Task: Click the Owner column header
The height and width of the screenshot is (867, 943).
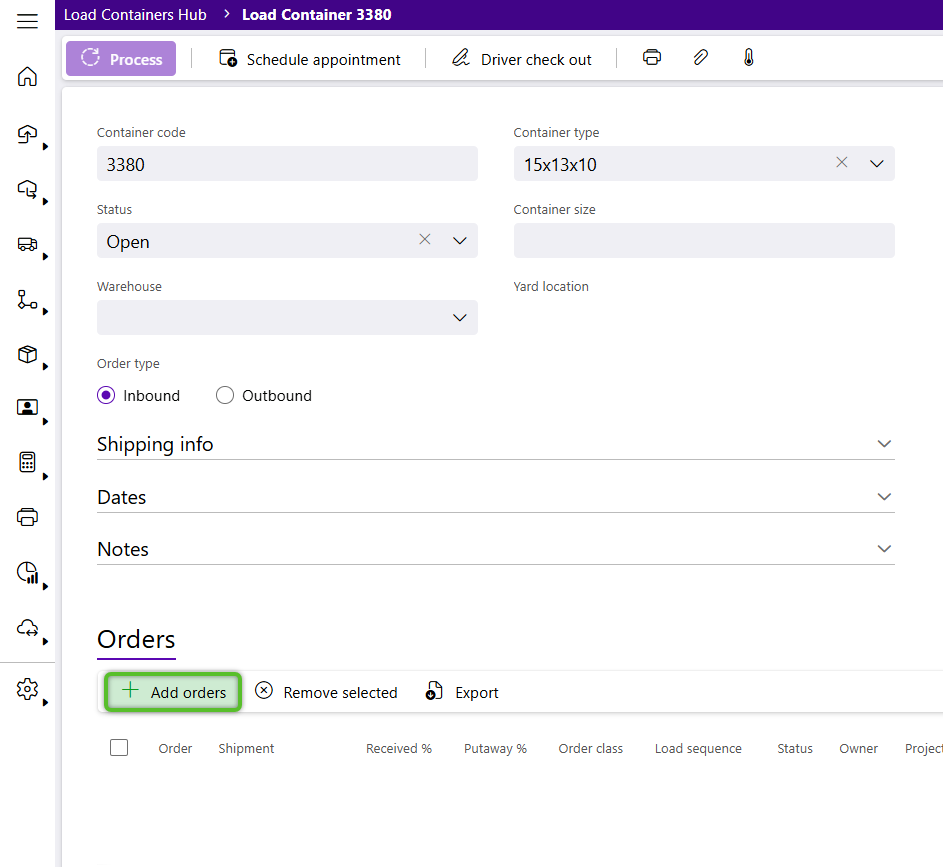Action: [x=858, y=749]
